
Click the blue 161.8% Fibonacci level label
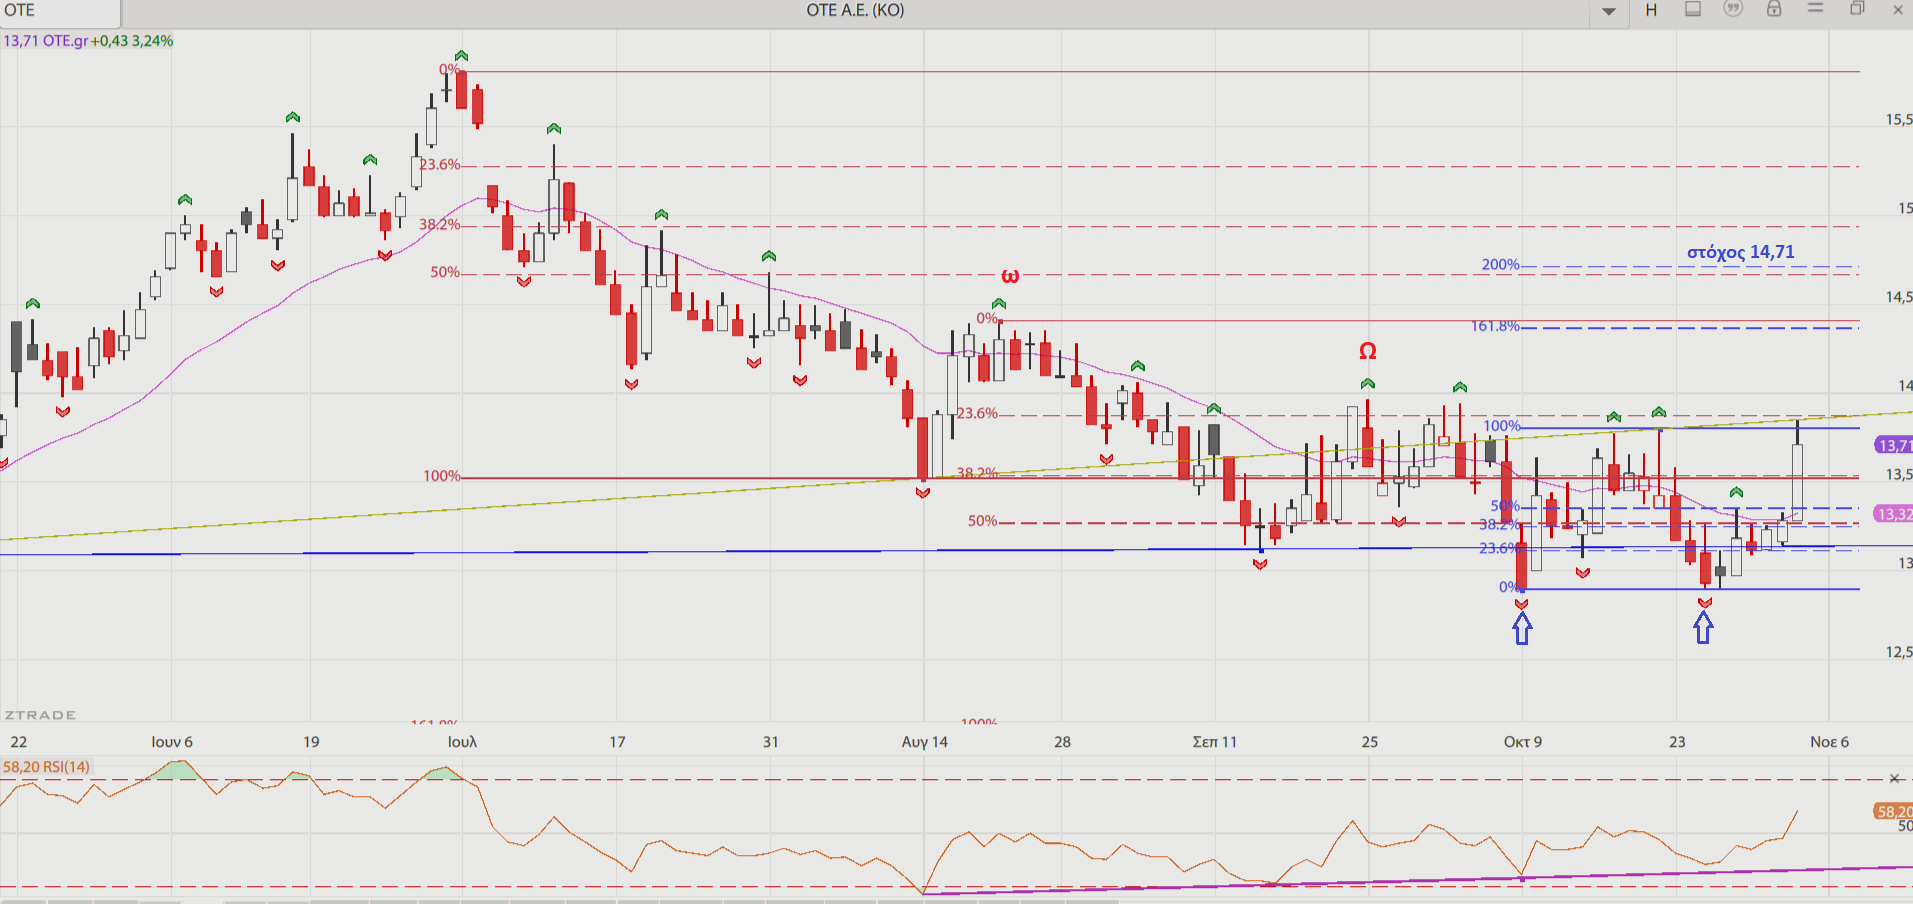[1495, 327]
